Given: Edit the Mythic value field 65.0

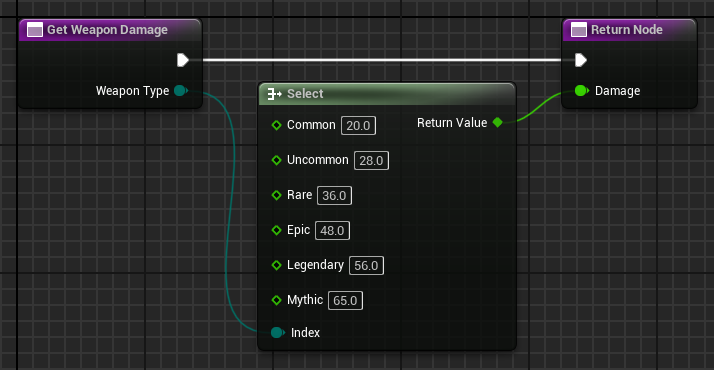Looking at the screenshot, I should [x=345, y=301].
